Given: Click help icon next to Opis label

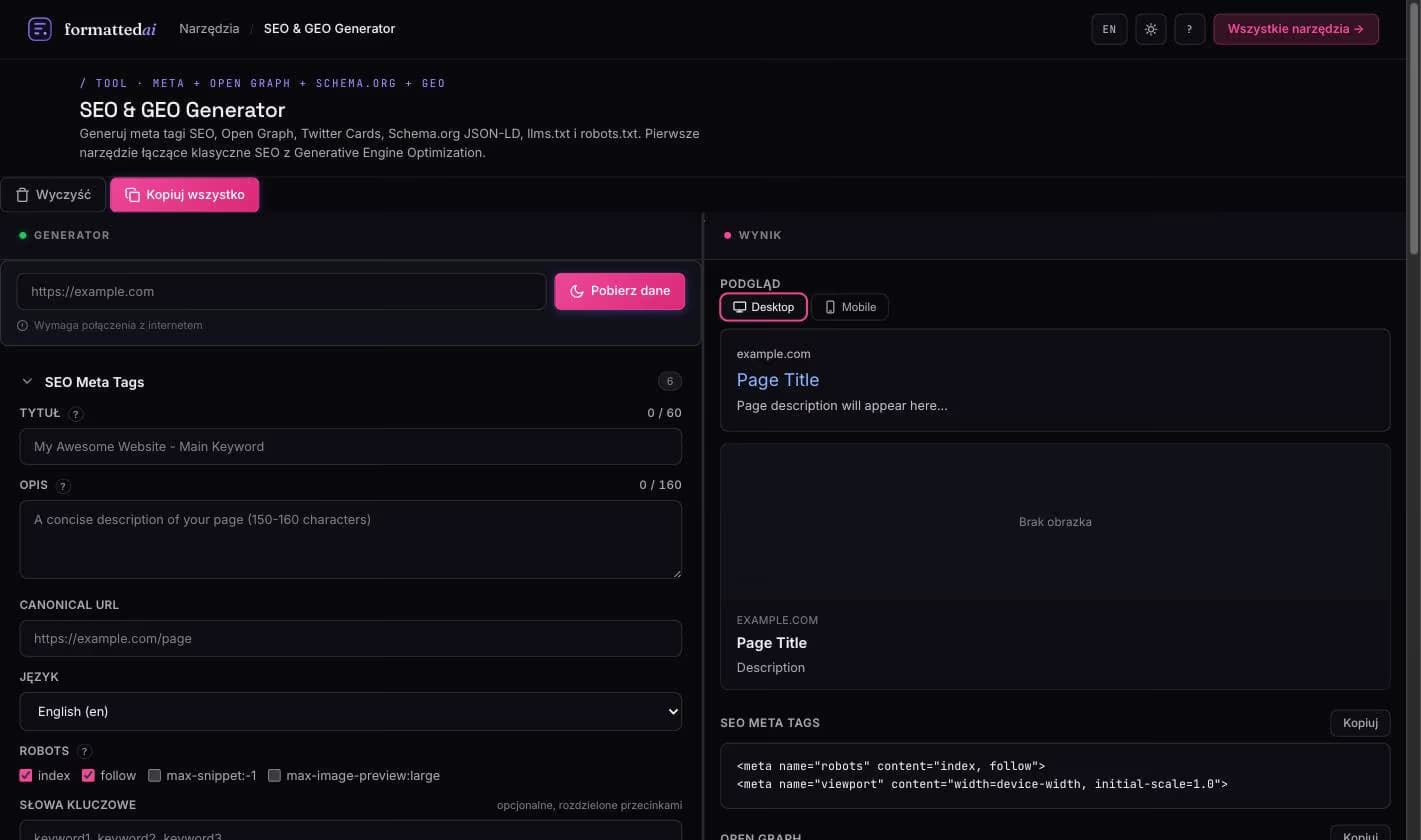Looking at the screenshot, I should coord(63,486).
